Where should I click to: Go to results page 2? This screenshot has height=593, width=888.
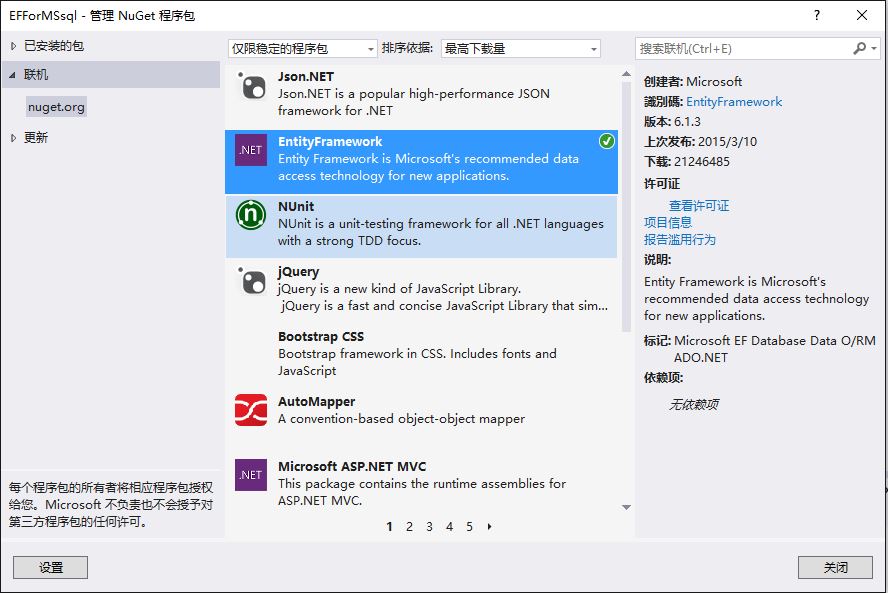pos(409,527)
